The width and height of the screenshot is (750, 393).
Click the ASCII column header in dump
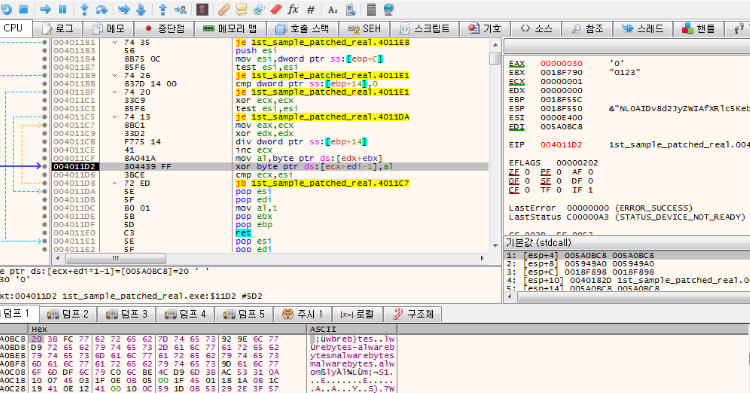point(352,329)
